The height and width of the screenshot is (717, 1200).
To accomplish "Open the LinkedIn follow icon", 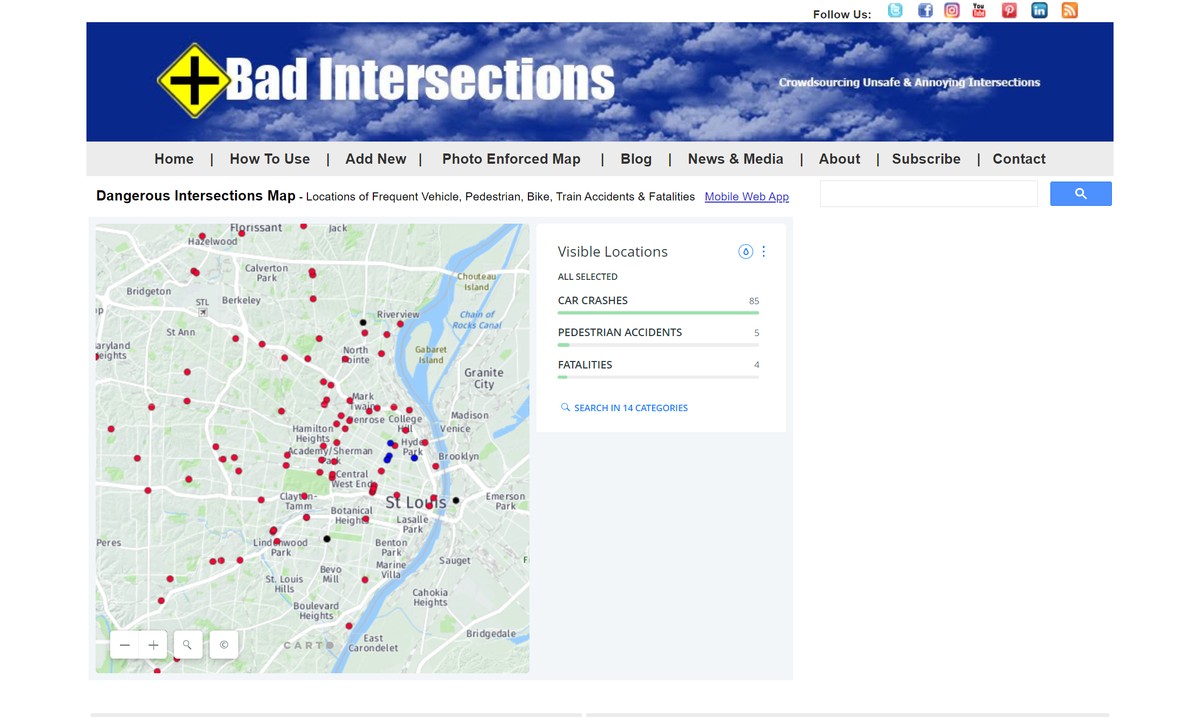I will click(1039, 11).
